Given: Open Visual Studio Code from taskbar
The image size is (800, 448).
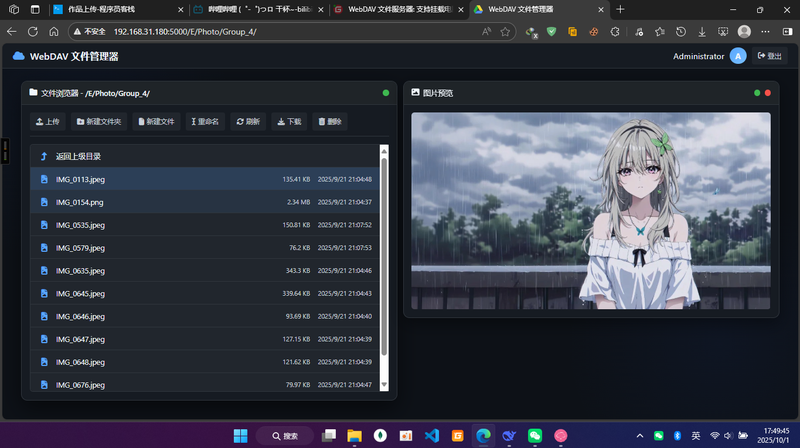Looking at the screenshot, I should (x=432, y=436).
